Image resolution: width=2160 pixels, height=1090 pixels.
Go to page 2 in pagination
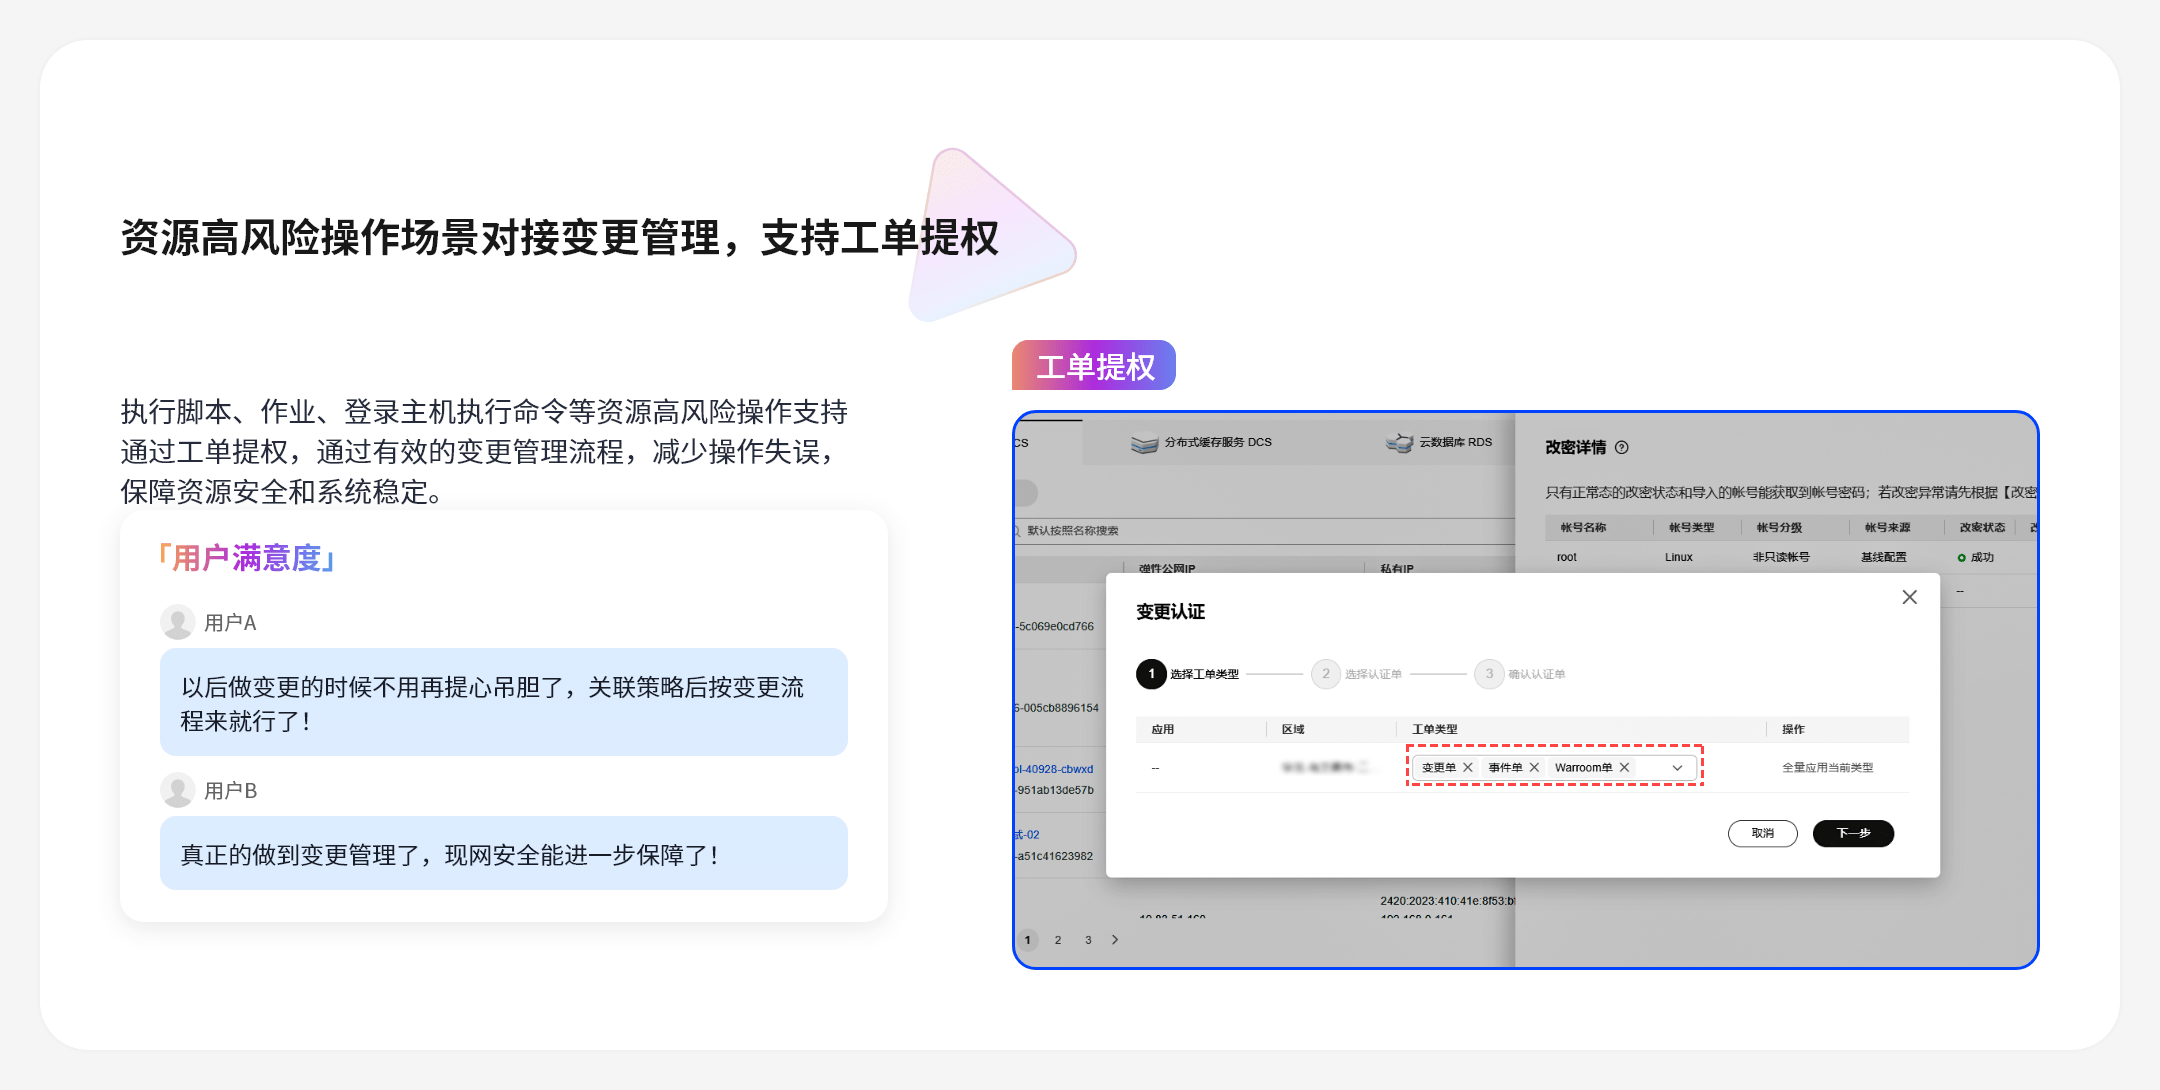click(x=1058, y=939)
